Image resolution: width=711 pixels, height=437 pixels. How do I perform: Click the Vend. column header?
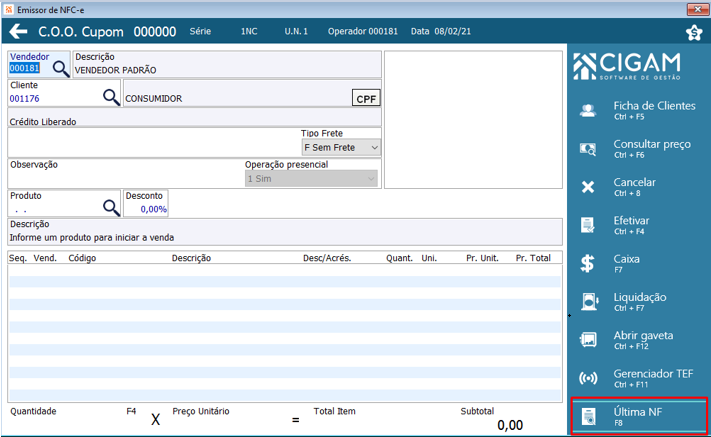coord(45,258)
